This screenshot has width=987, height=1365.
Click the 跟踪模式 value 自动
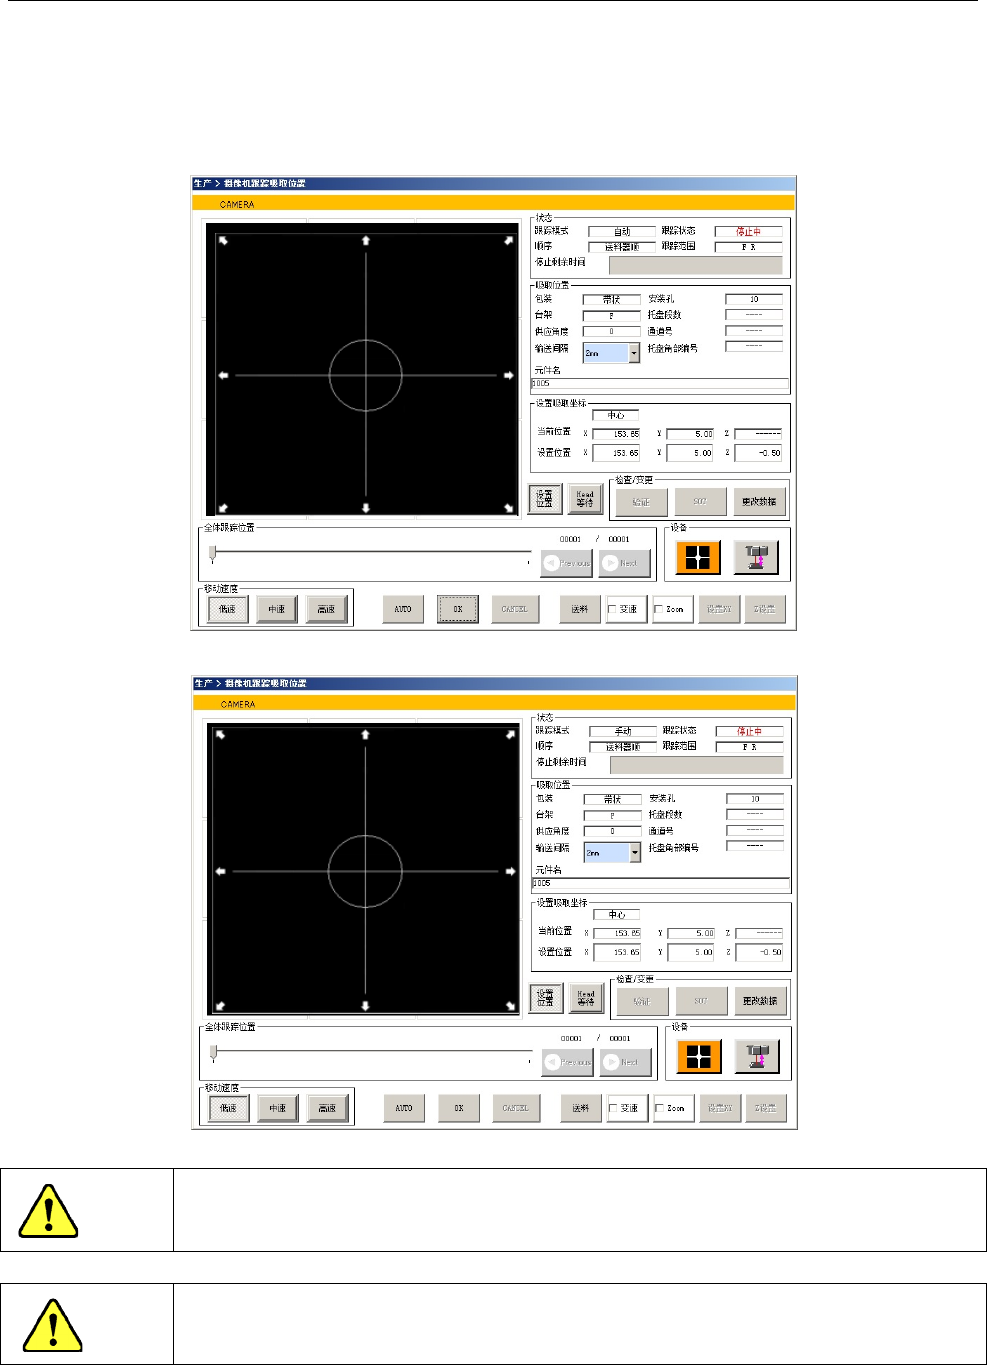[622, 231]
